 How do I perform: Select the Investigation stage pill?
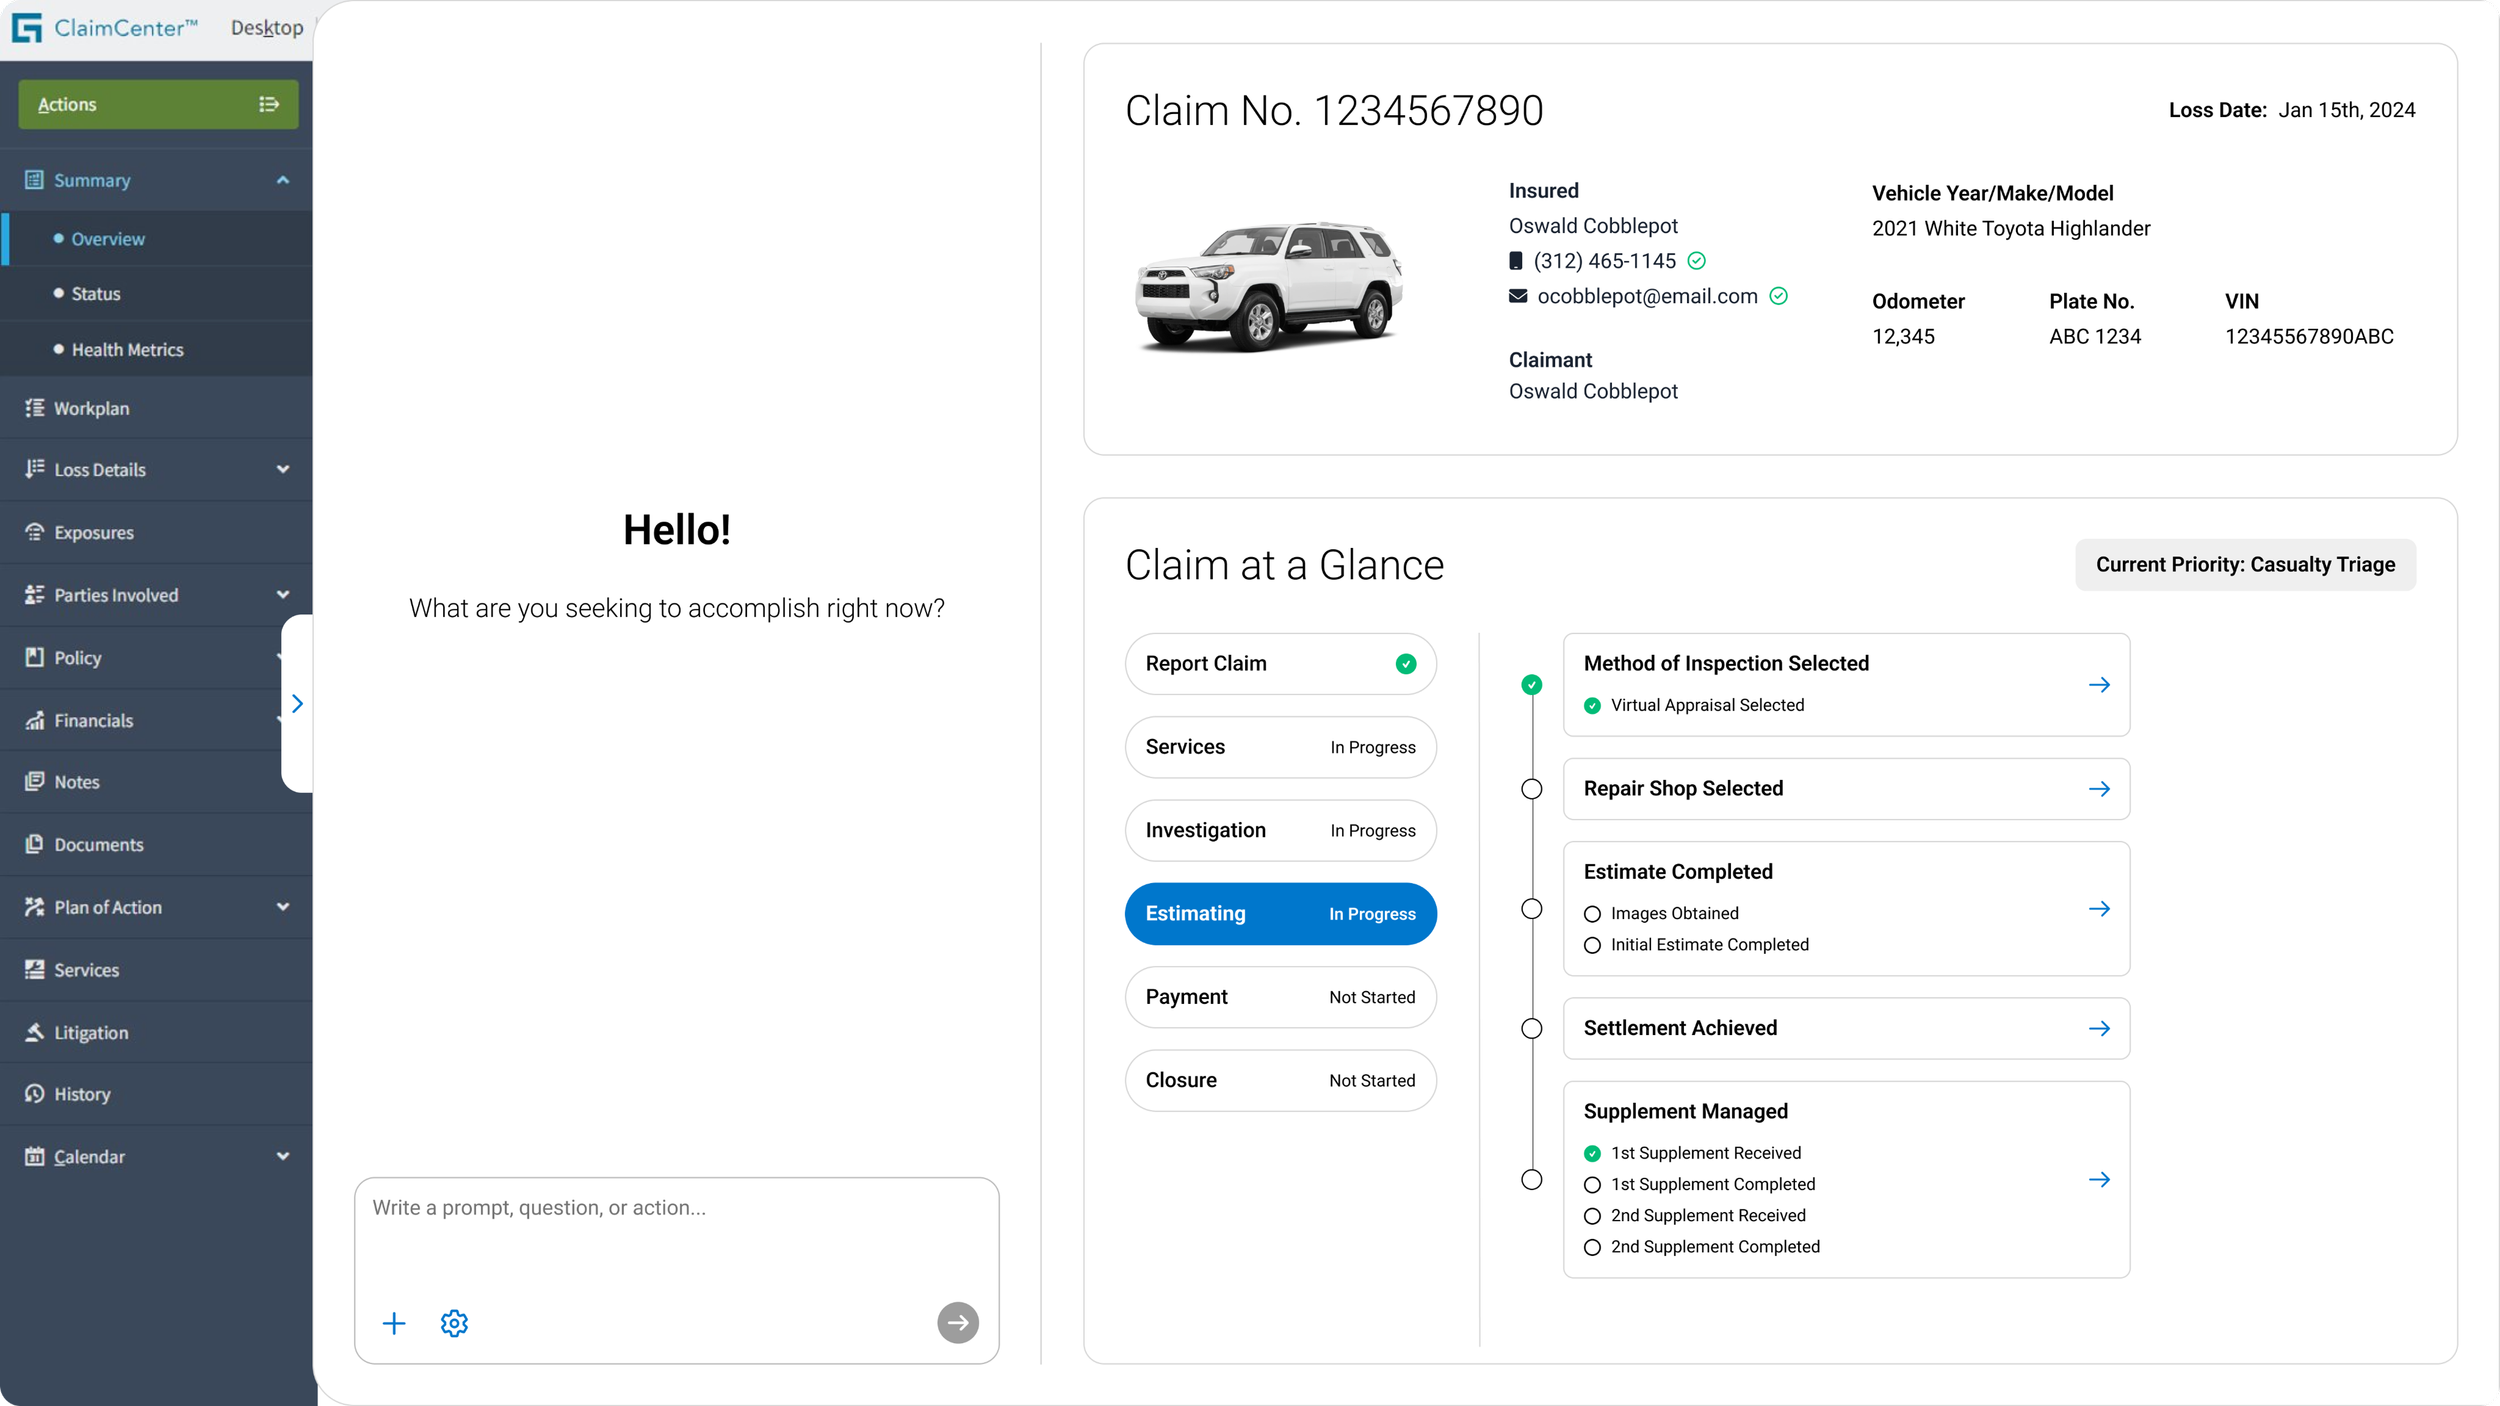(1280, 830)
